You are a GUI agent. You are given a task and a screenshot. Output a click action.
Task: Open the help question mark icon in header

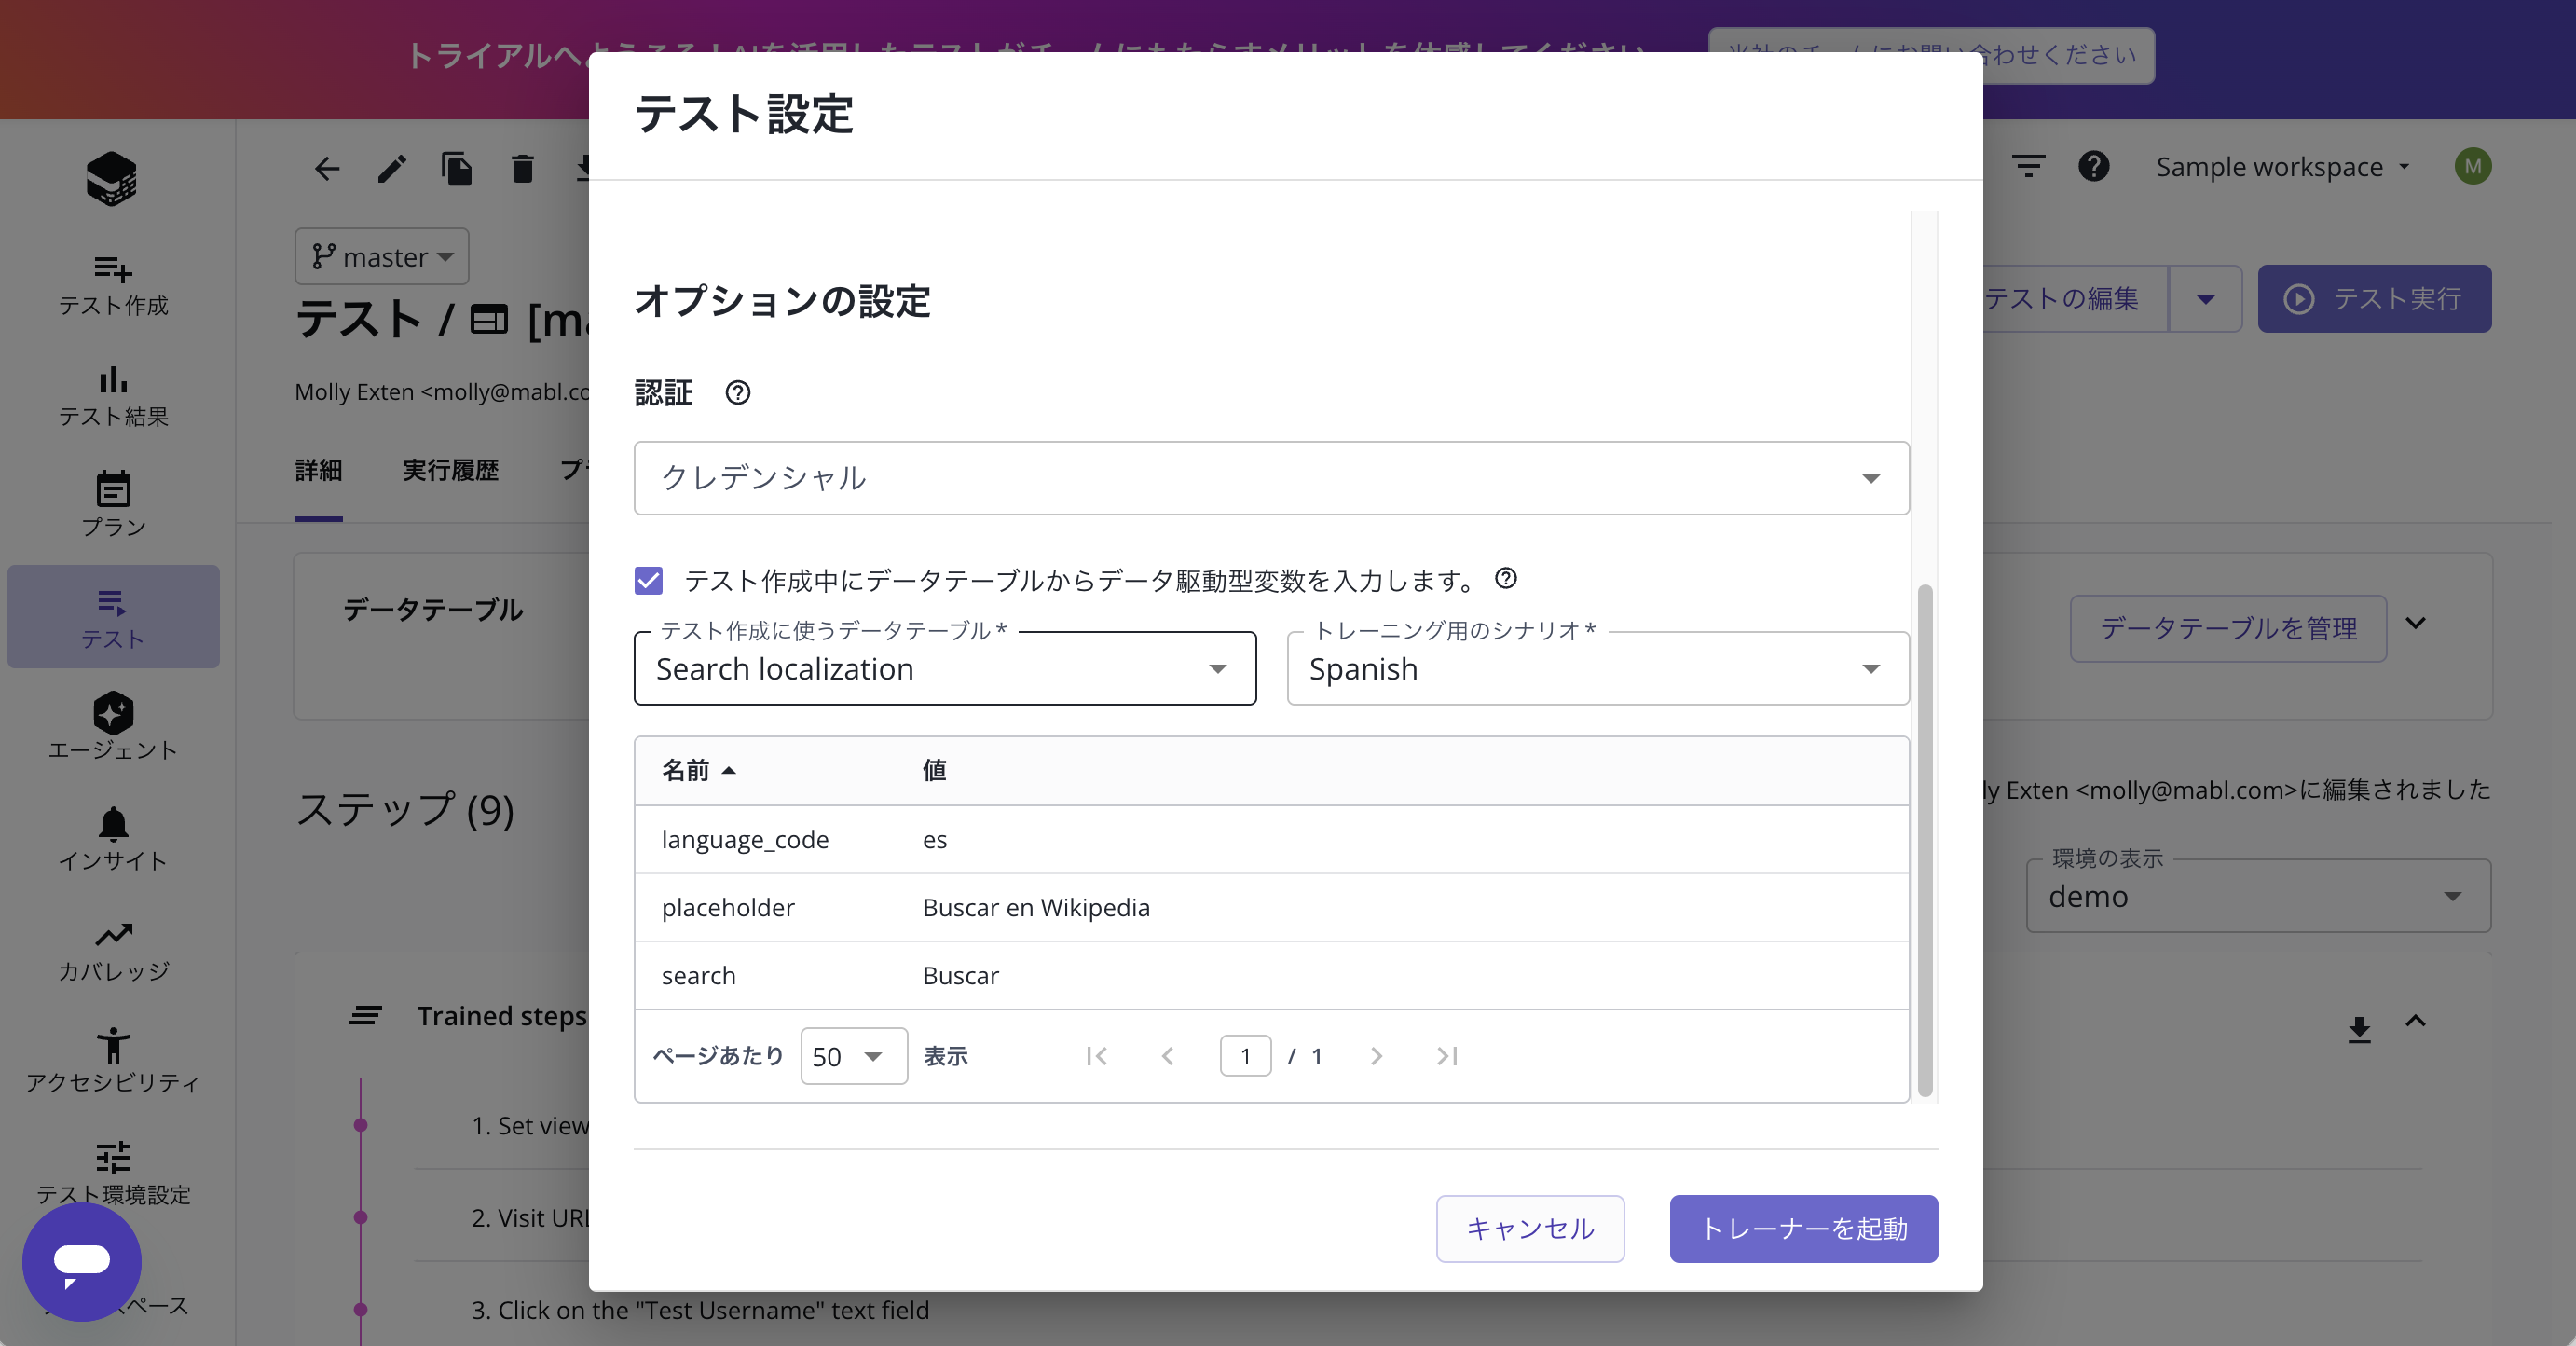tap(2093, 166)
